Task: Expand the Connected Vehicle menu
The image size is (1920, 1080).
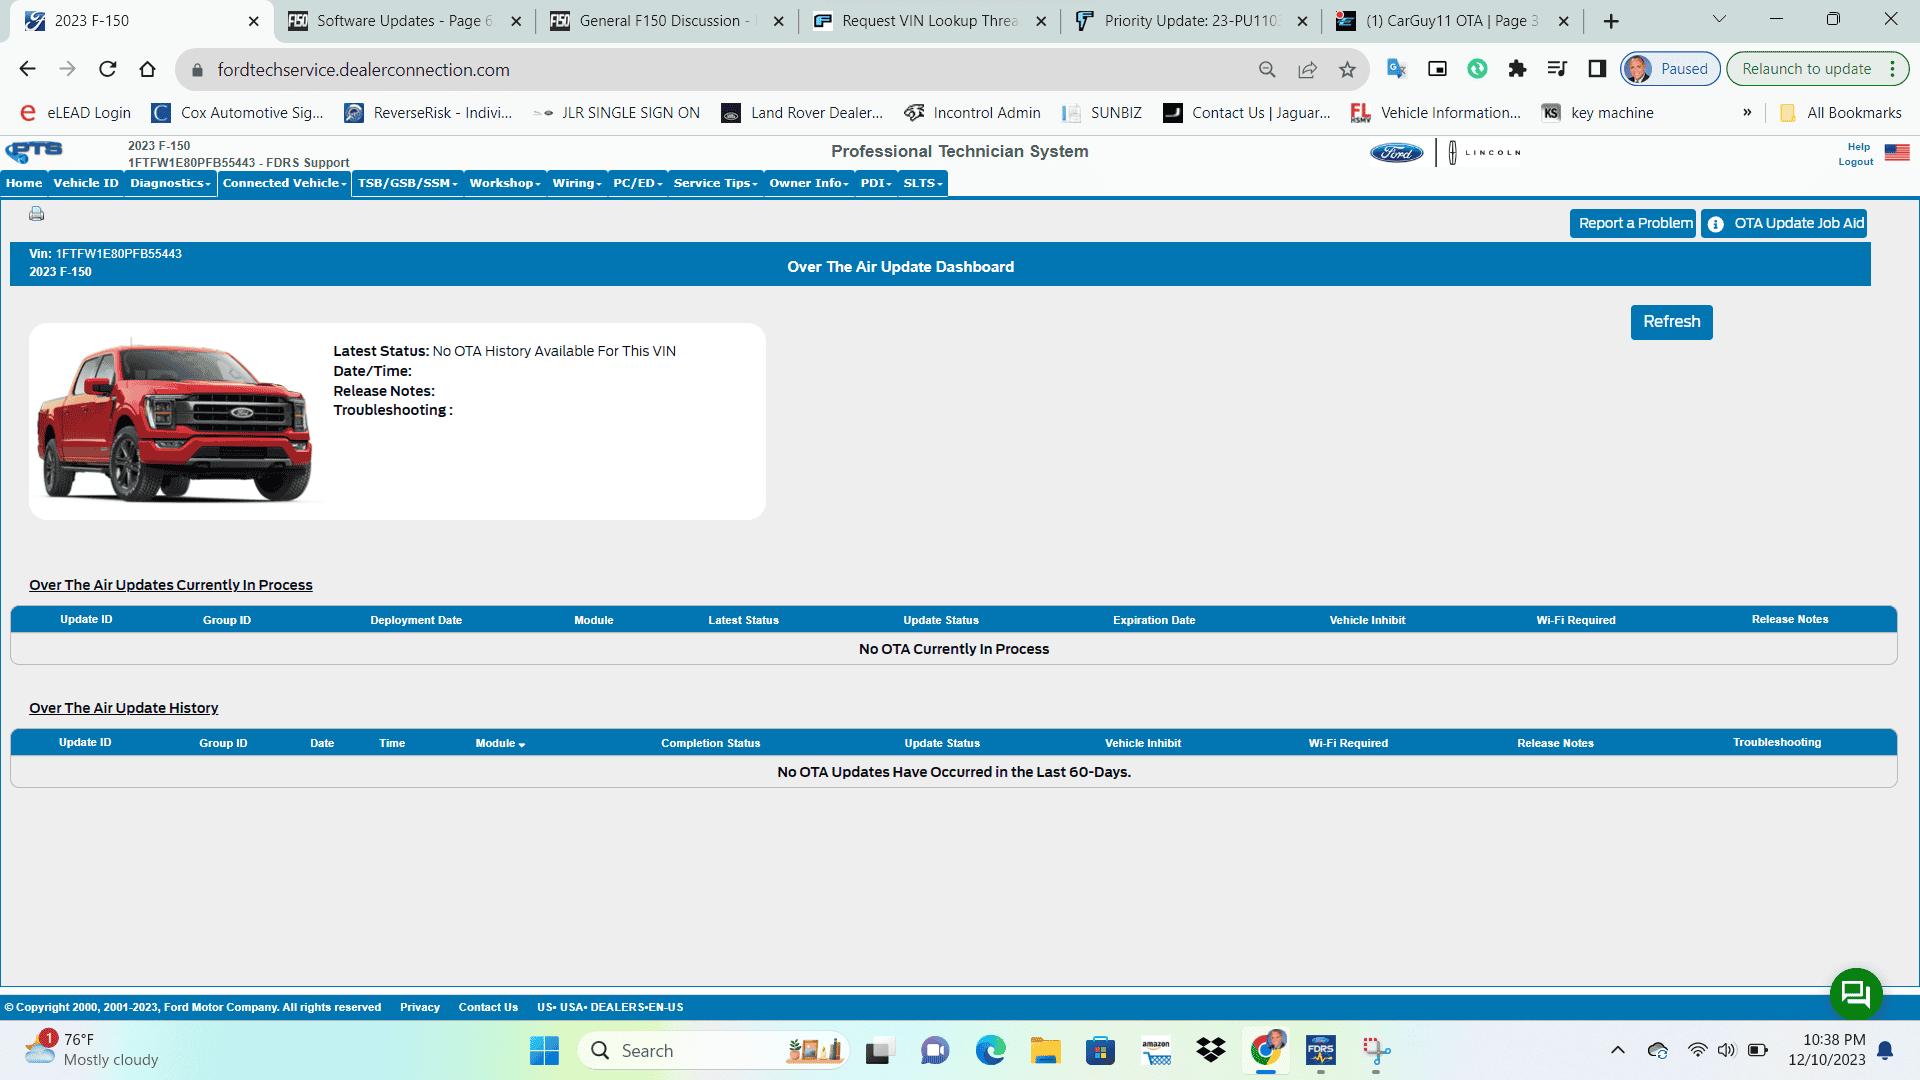Action: (x=284, y=183)
